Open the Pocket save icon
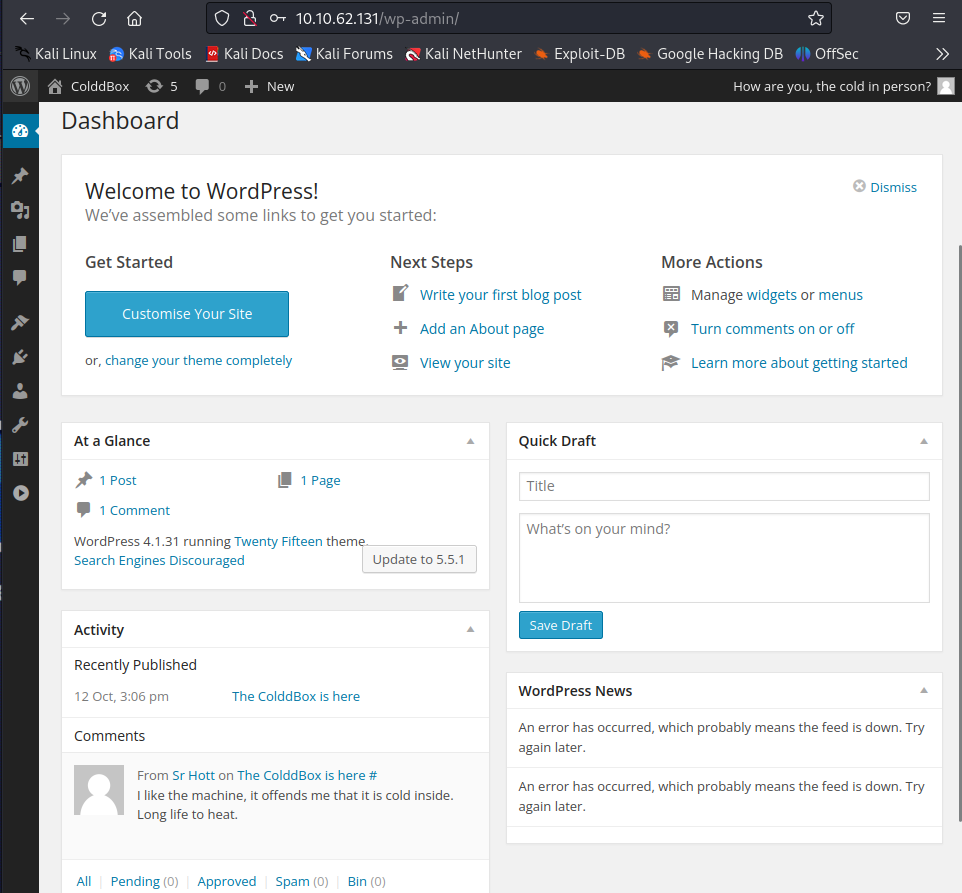Image resolution: width=962 pixels, height=893 pixels. point(902,18)
